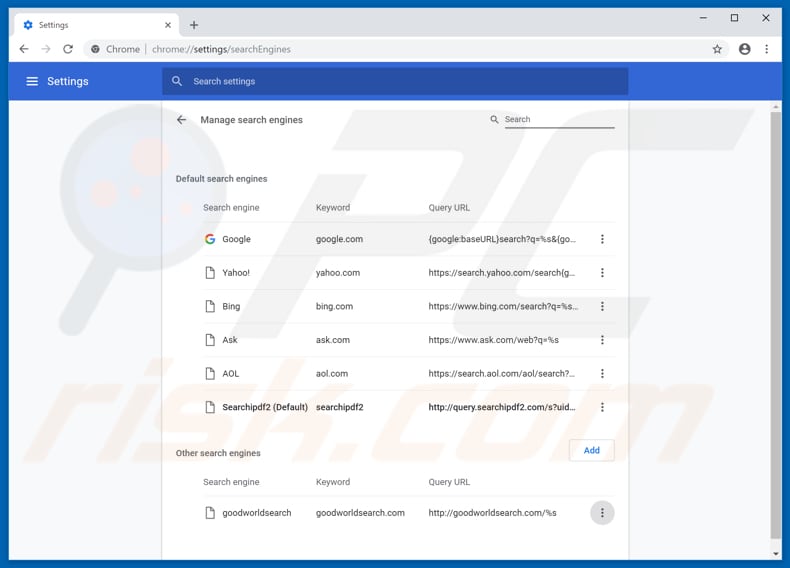The height and width of the screenshot is (568, 790).
Task: Select the searchipdf2 keyword text
Action: coord(340,407)
